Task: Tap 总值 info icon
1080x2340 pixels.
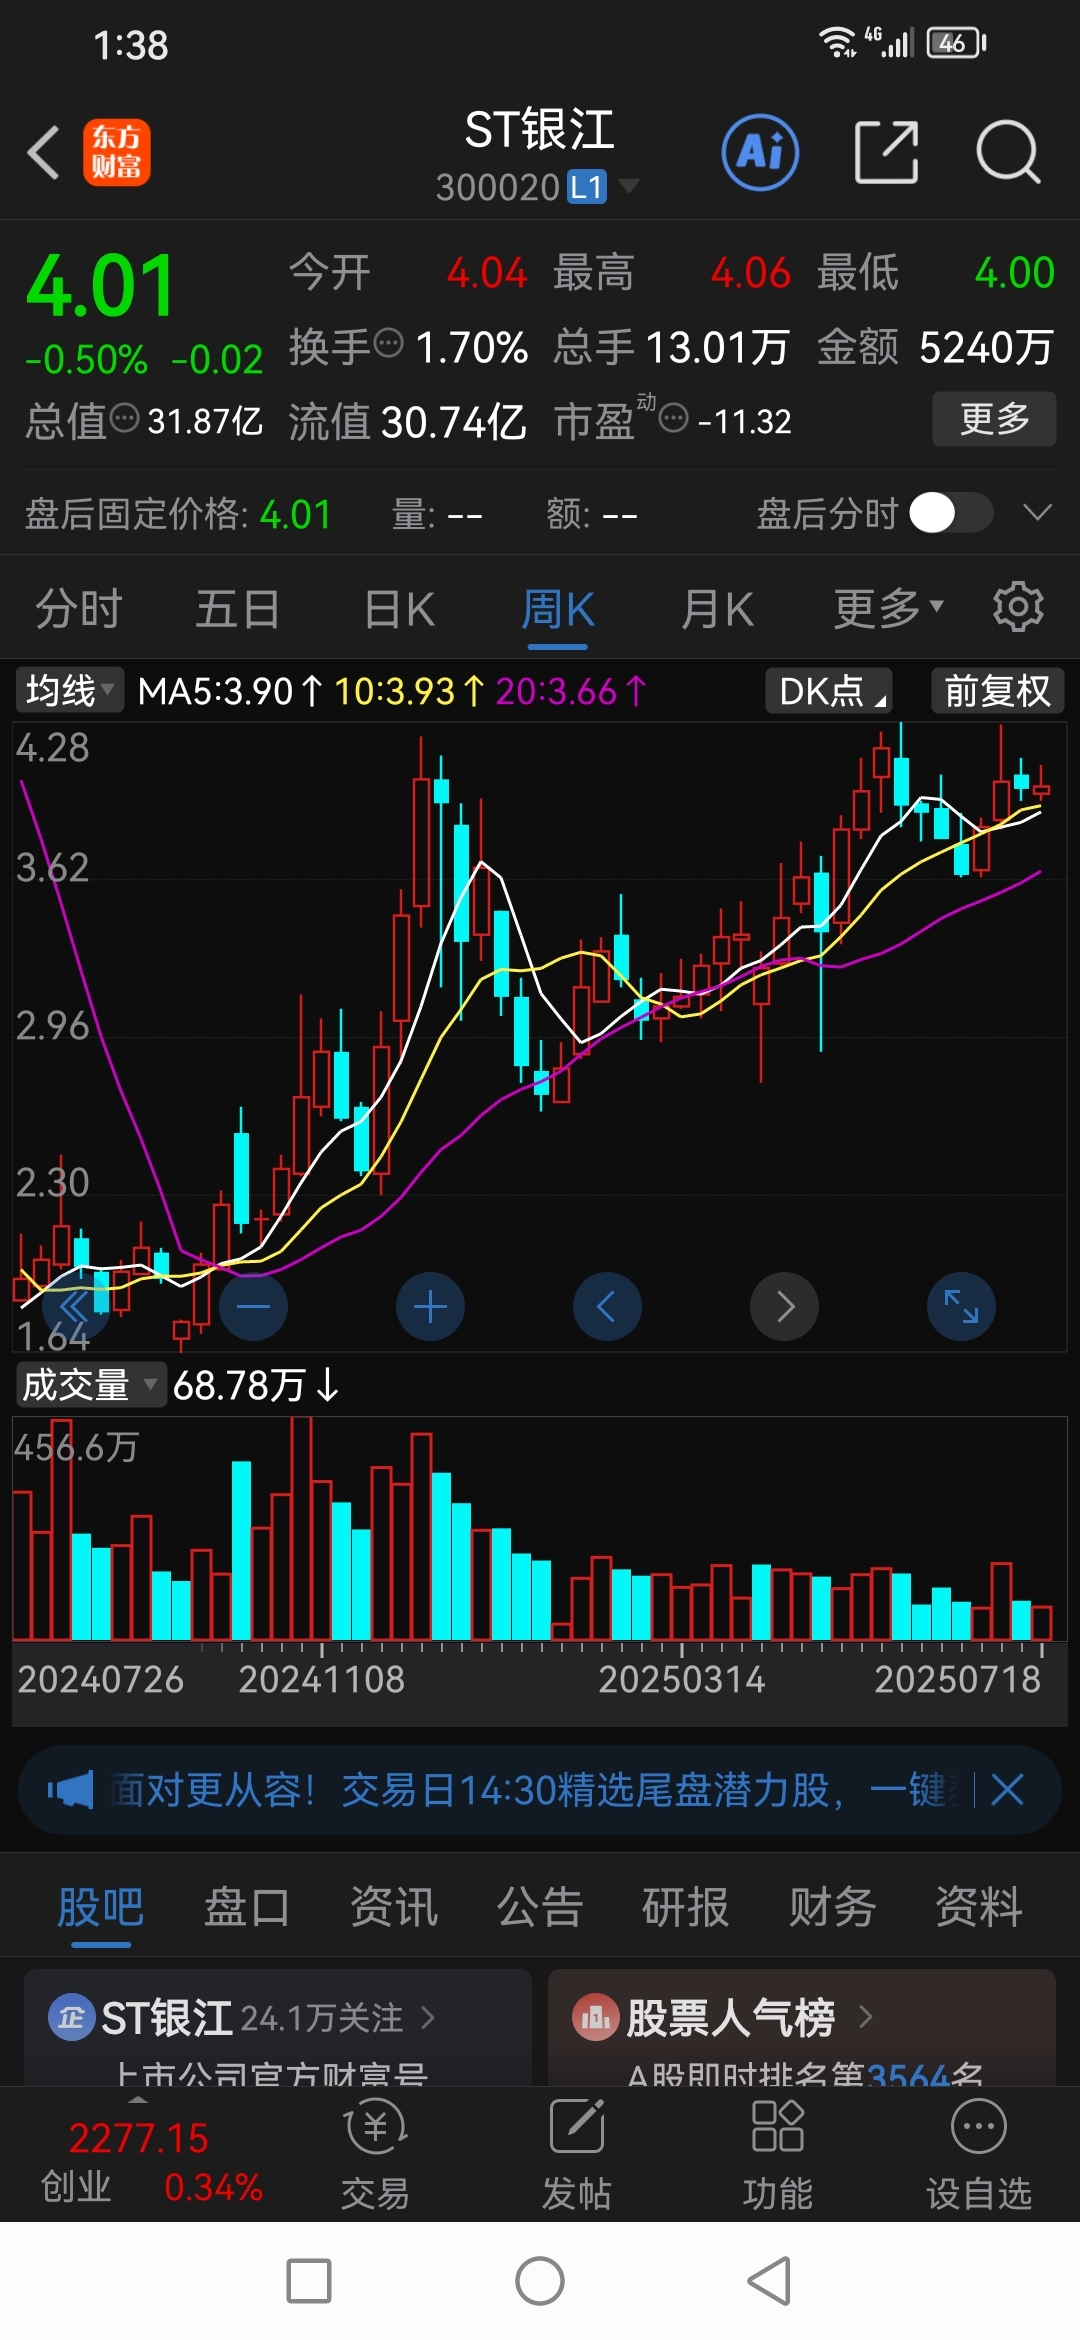Action: 124,418
